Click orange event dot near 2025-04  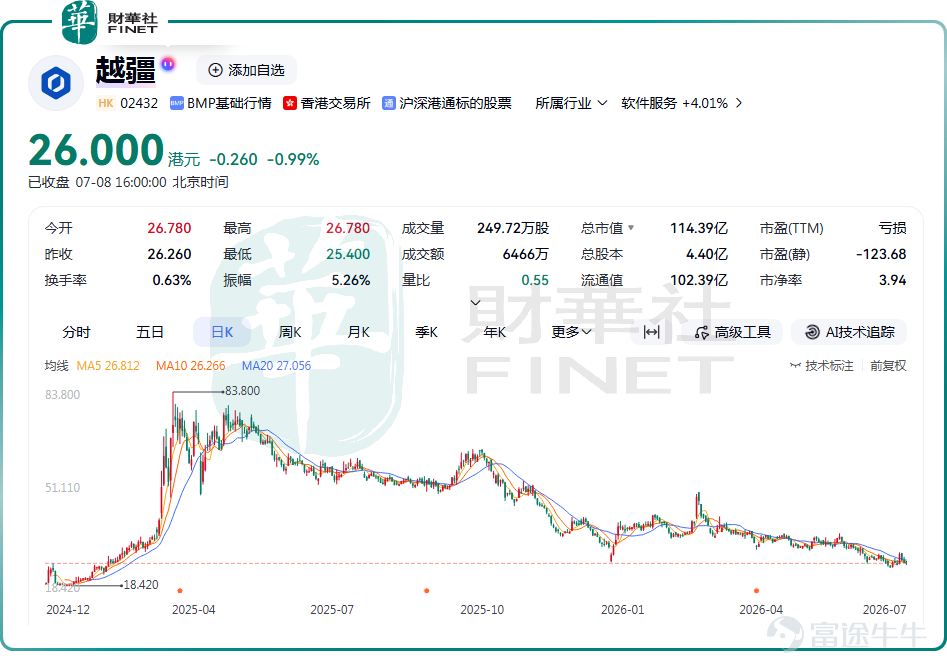pyautogui.click(x=180, y=591)
